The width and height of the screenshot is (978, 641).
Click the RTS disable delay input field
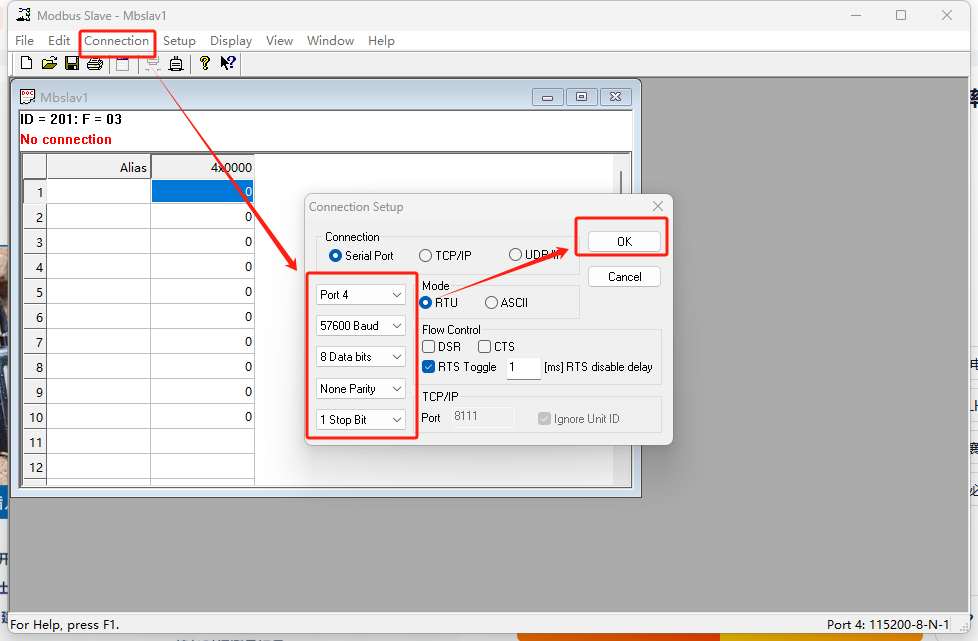coord(523,368)
